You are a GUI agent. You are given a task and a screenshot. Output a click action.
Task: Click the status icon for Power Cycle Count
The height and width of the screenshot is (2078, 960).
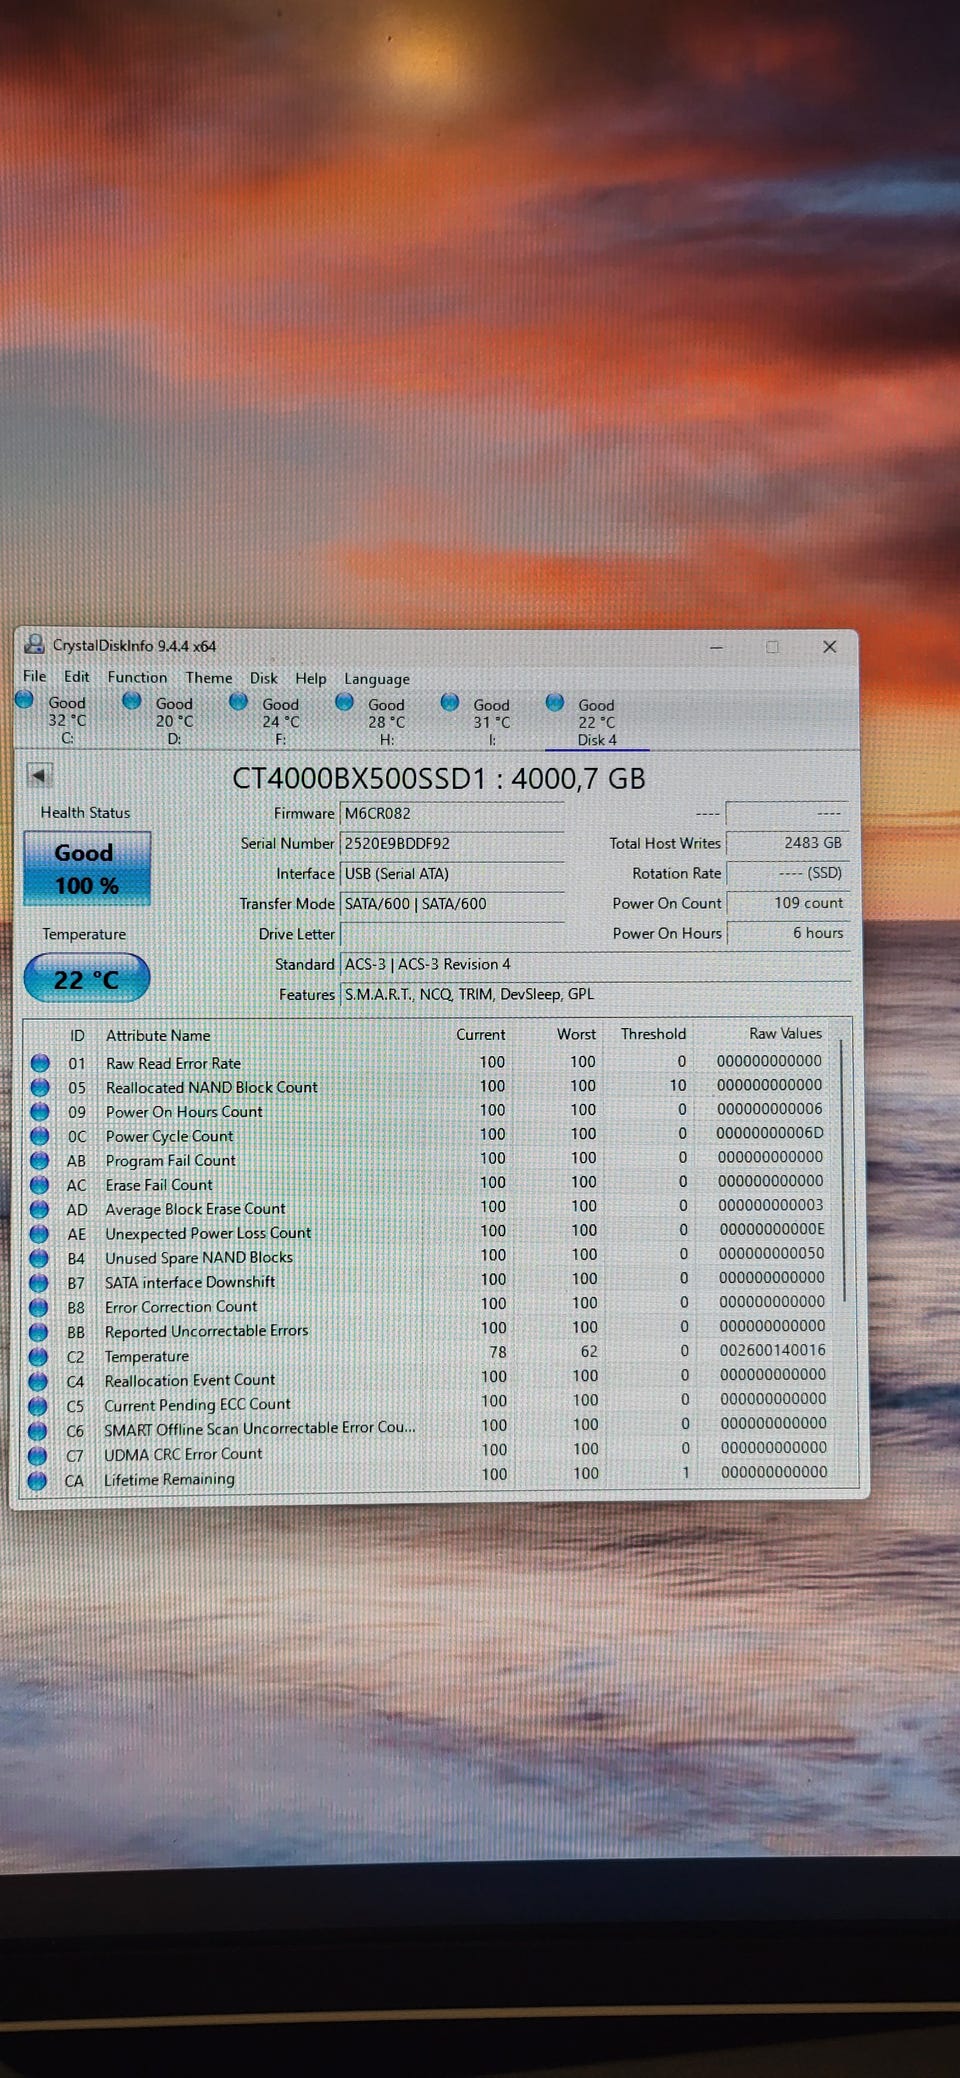click(40, 1136)
